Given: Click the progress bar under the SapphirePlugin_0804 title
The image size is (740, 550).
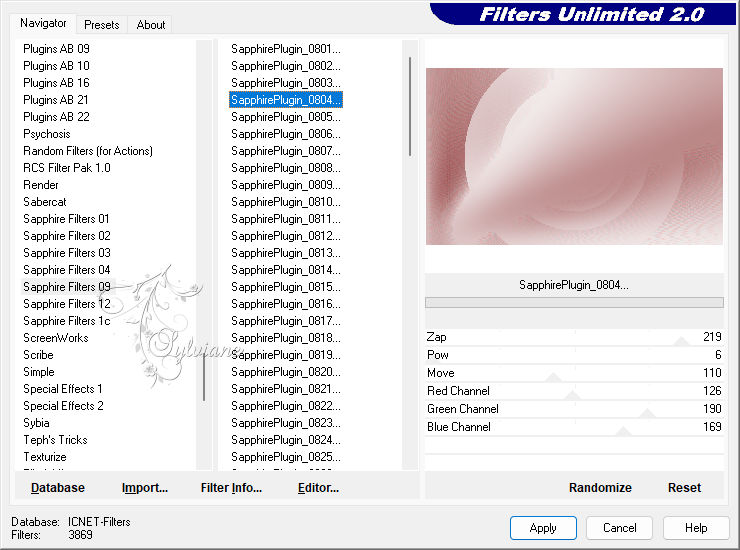Looking at the screenshot, I should point(574,303).
